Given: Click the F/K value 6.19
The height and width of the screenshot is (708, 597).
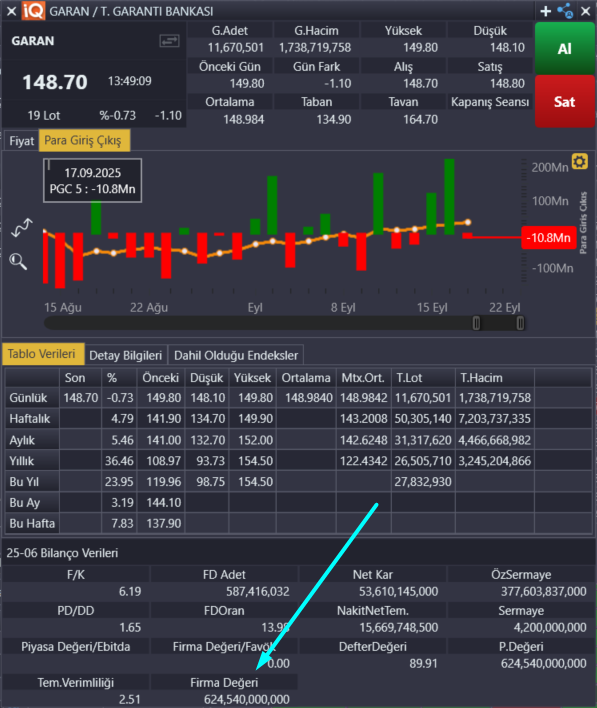Looking at the screenshot, I should (x=130, y=592).
